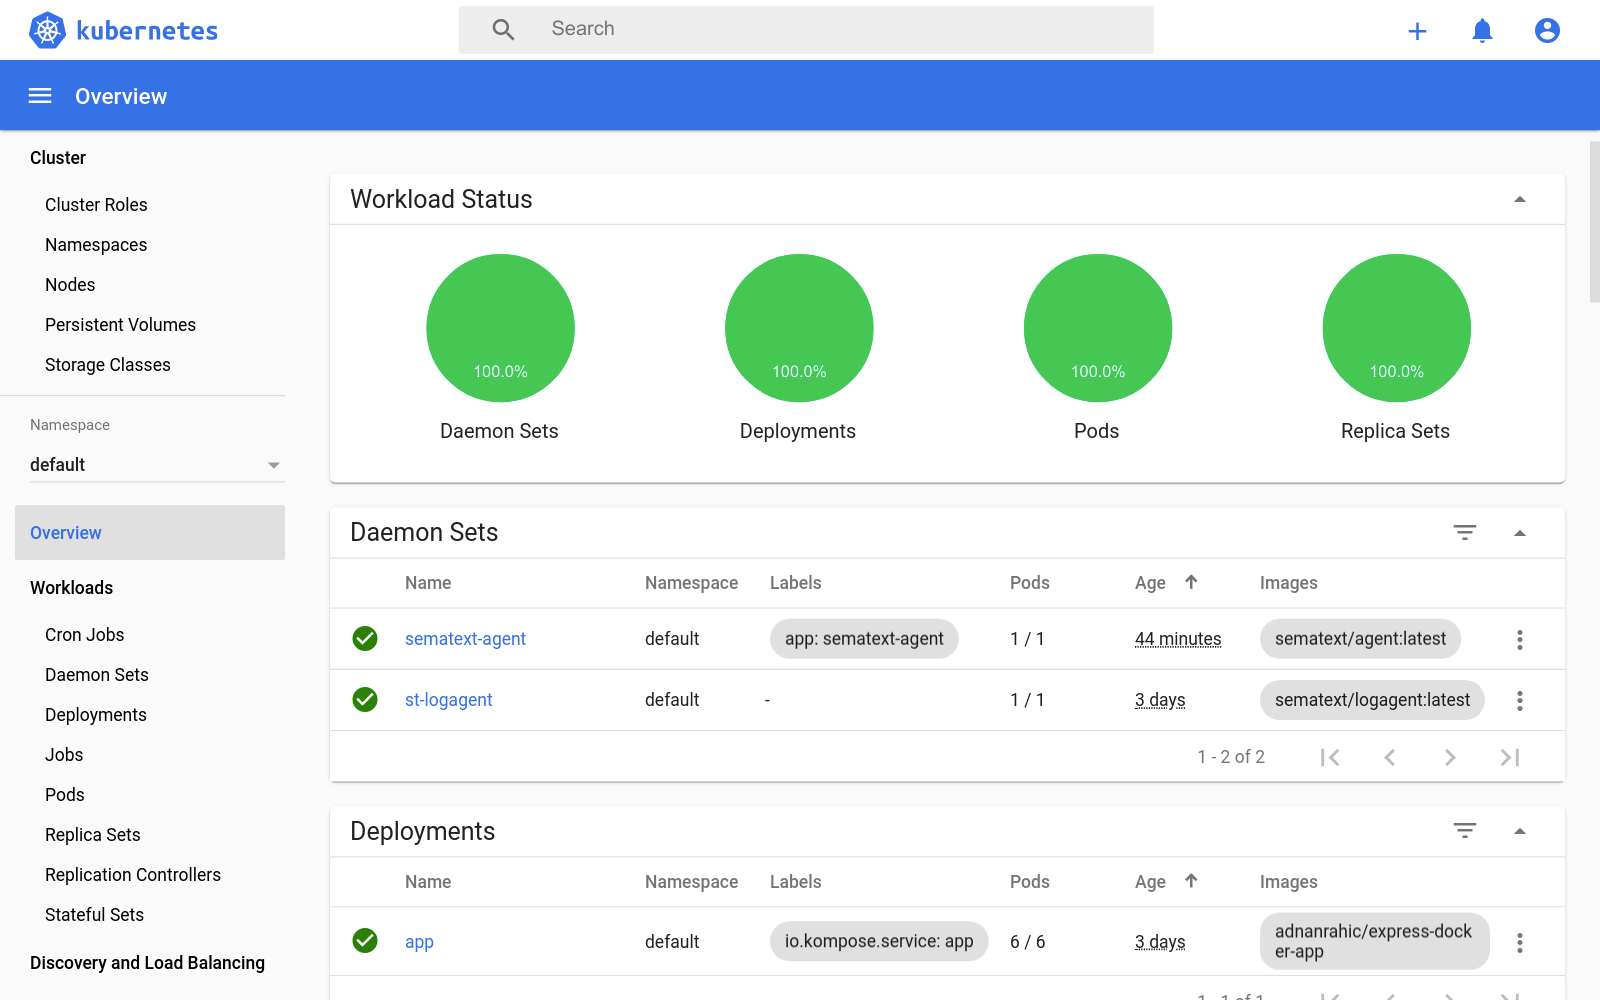Collapse the Workload Status card

click(x=1520, y=199)
